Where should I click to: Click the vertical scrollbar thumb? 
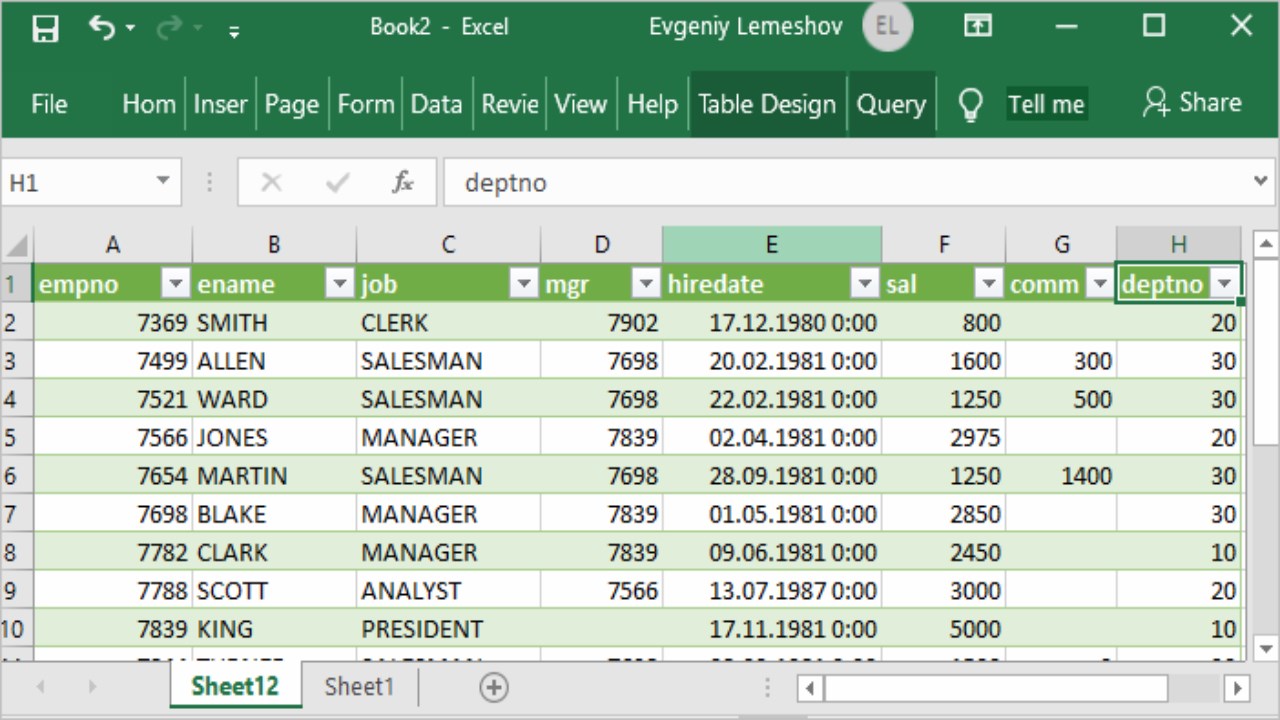(x=1264, y=353)
